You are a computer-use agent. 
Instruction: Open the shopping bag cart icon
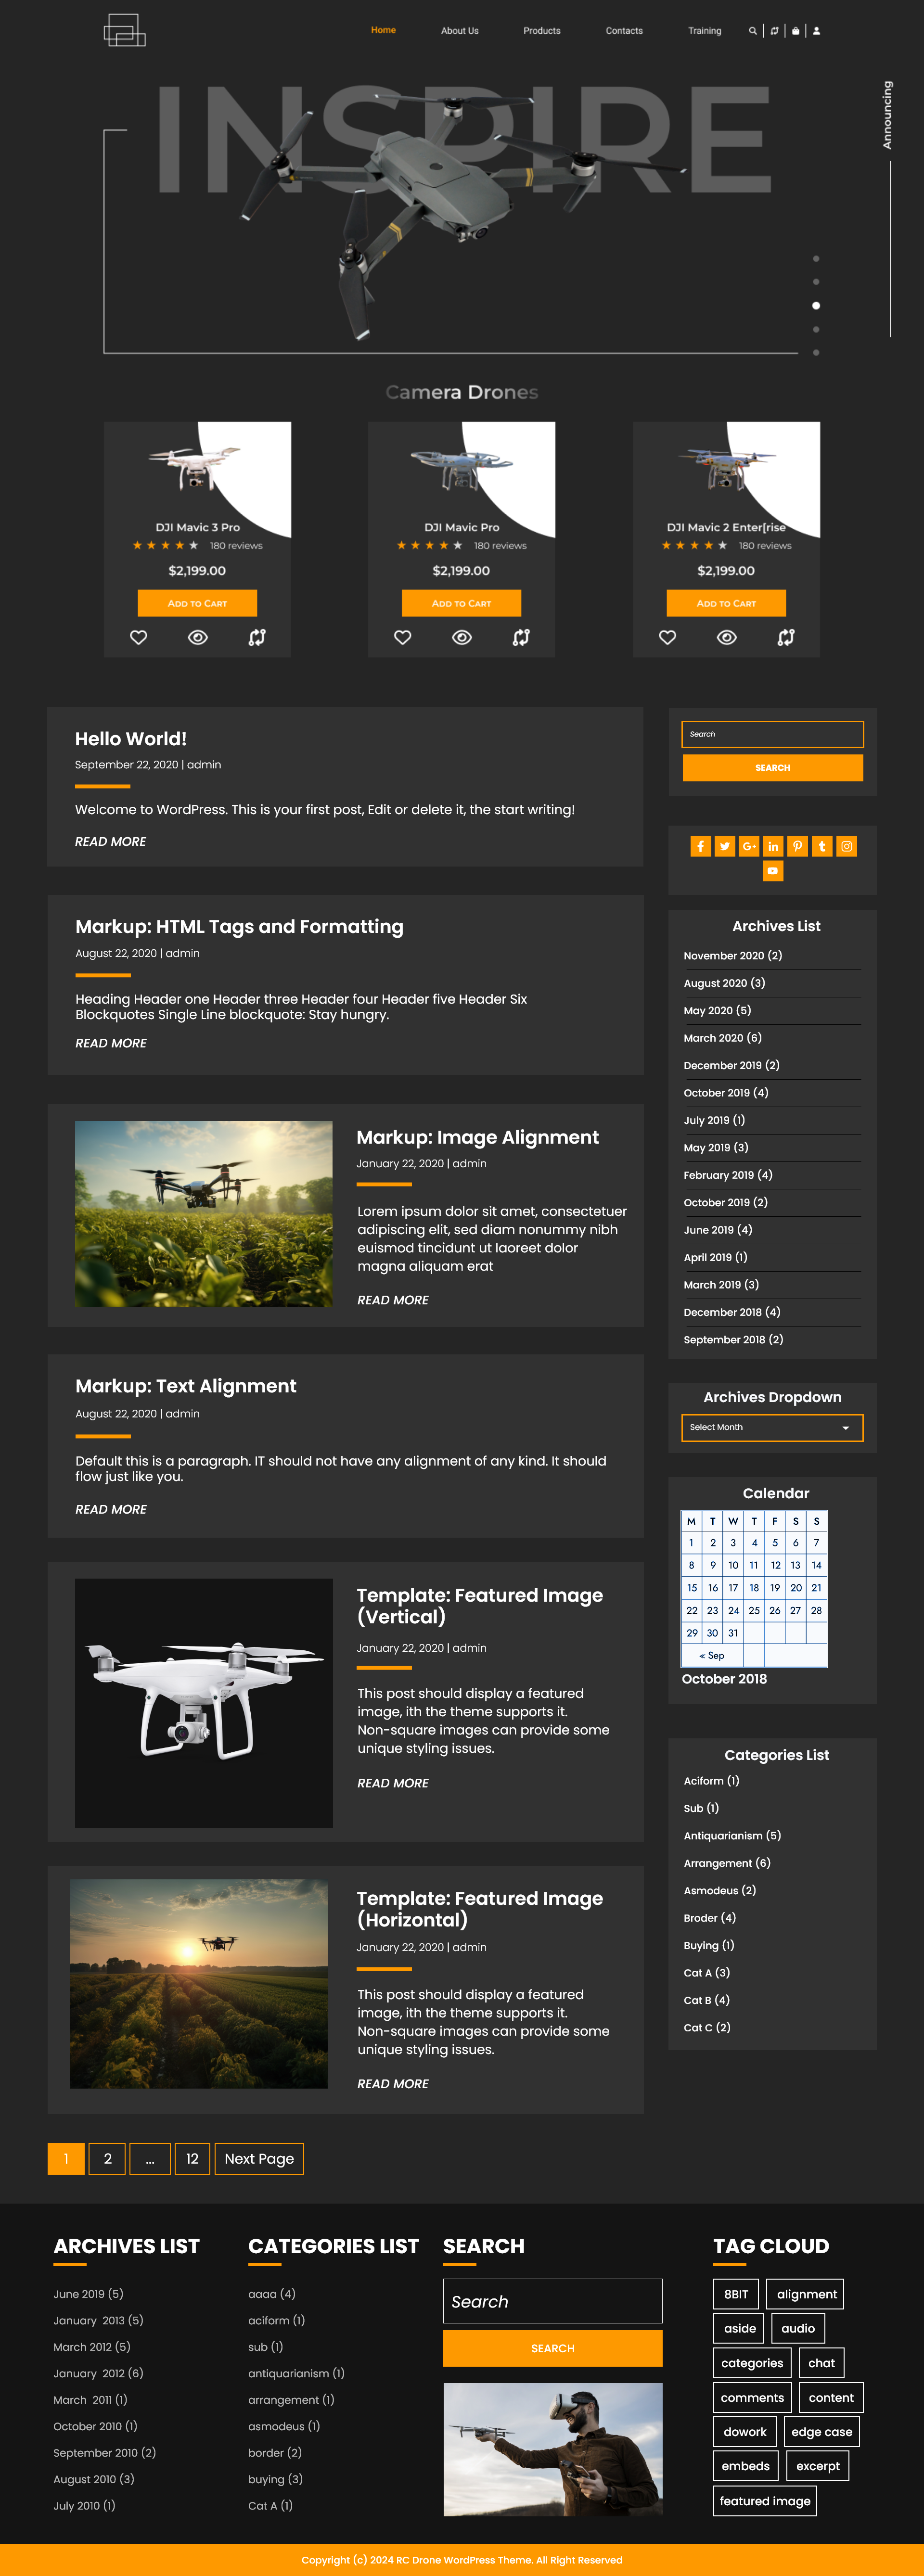(x=796, y=31)
